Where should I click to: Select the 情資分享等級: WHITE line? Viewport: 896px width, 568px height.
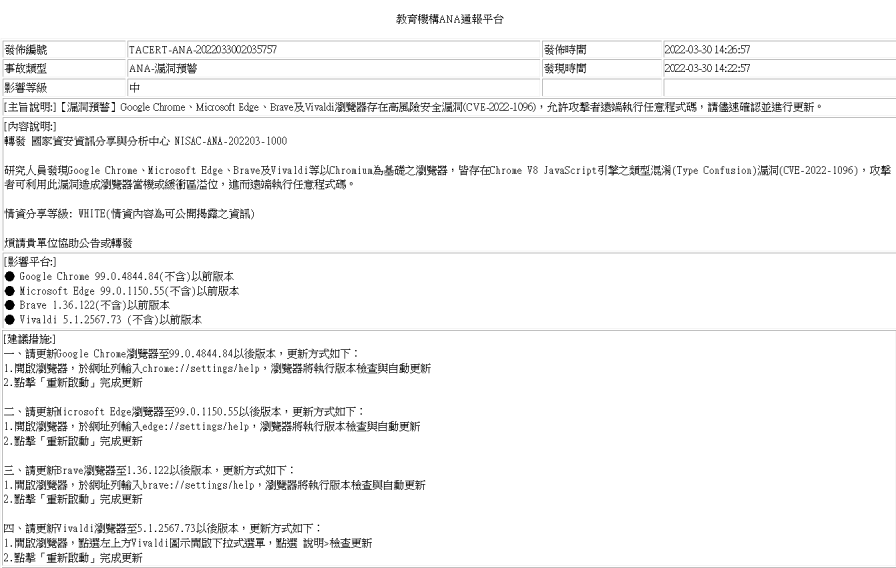click(129, 214)
